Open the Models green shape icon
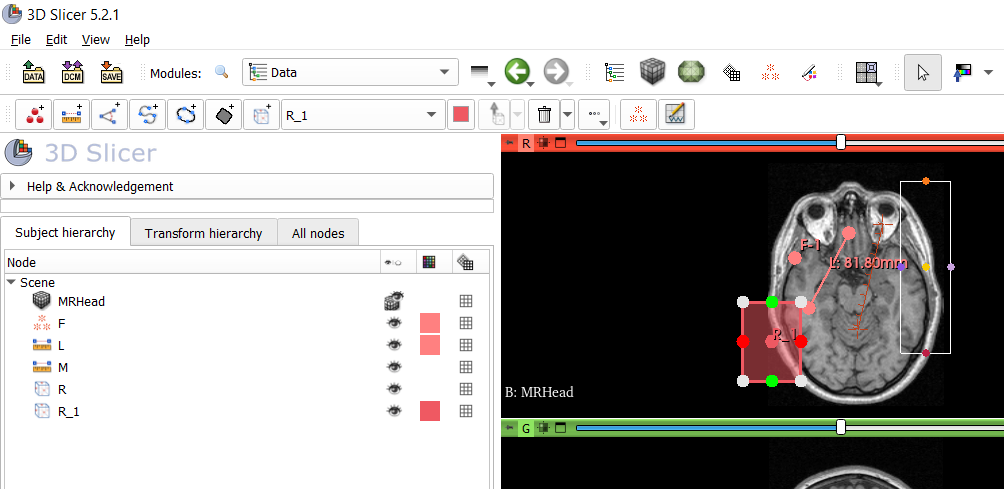The height and width of the screenshot is (489, 1004). (x=691, y=72)
